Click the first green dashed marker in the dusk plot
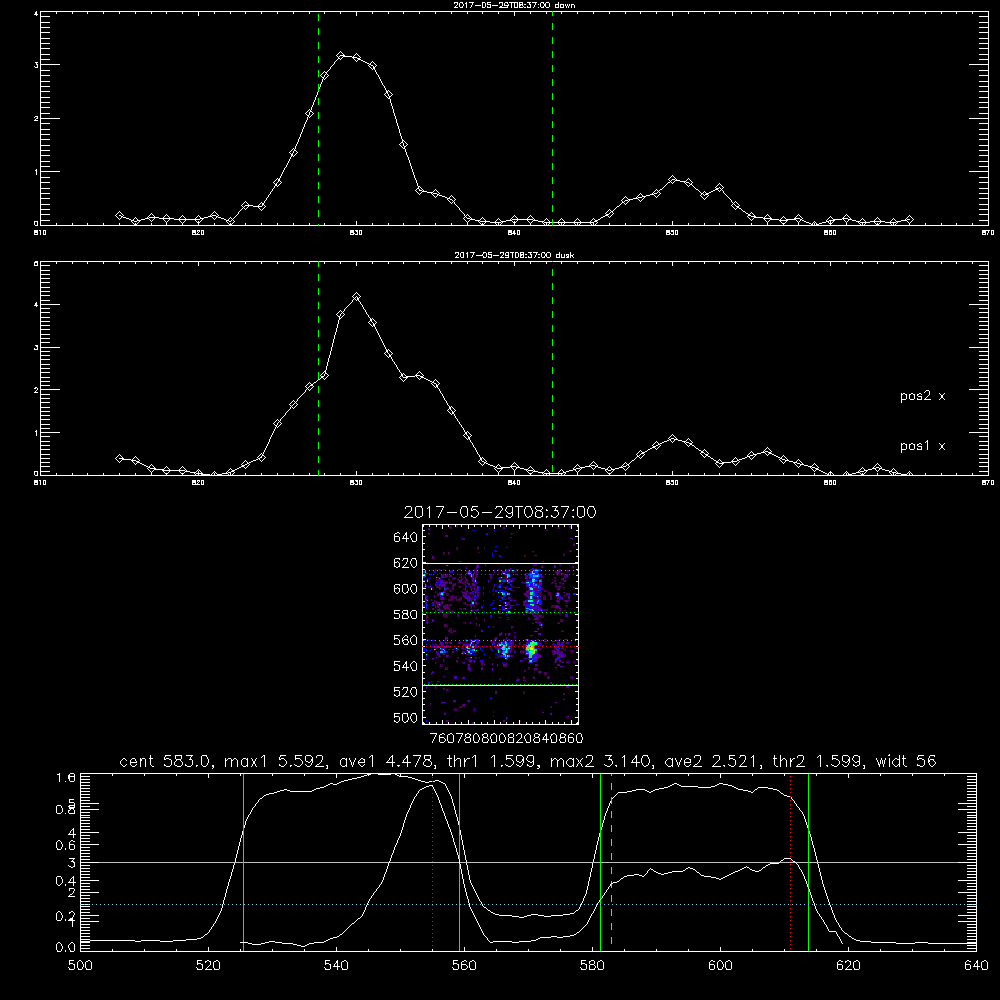 [318, 369]
